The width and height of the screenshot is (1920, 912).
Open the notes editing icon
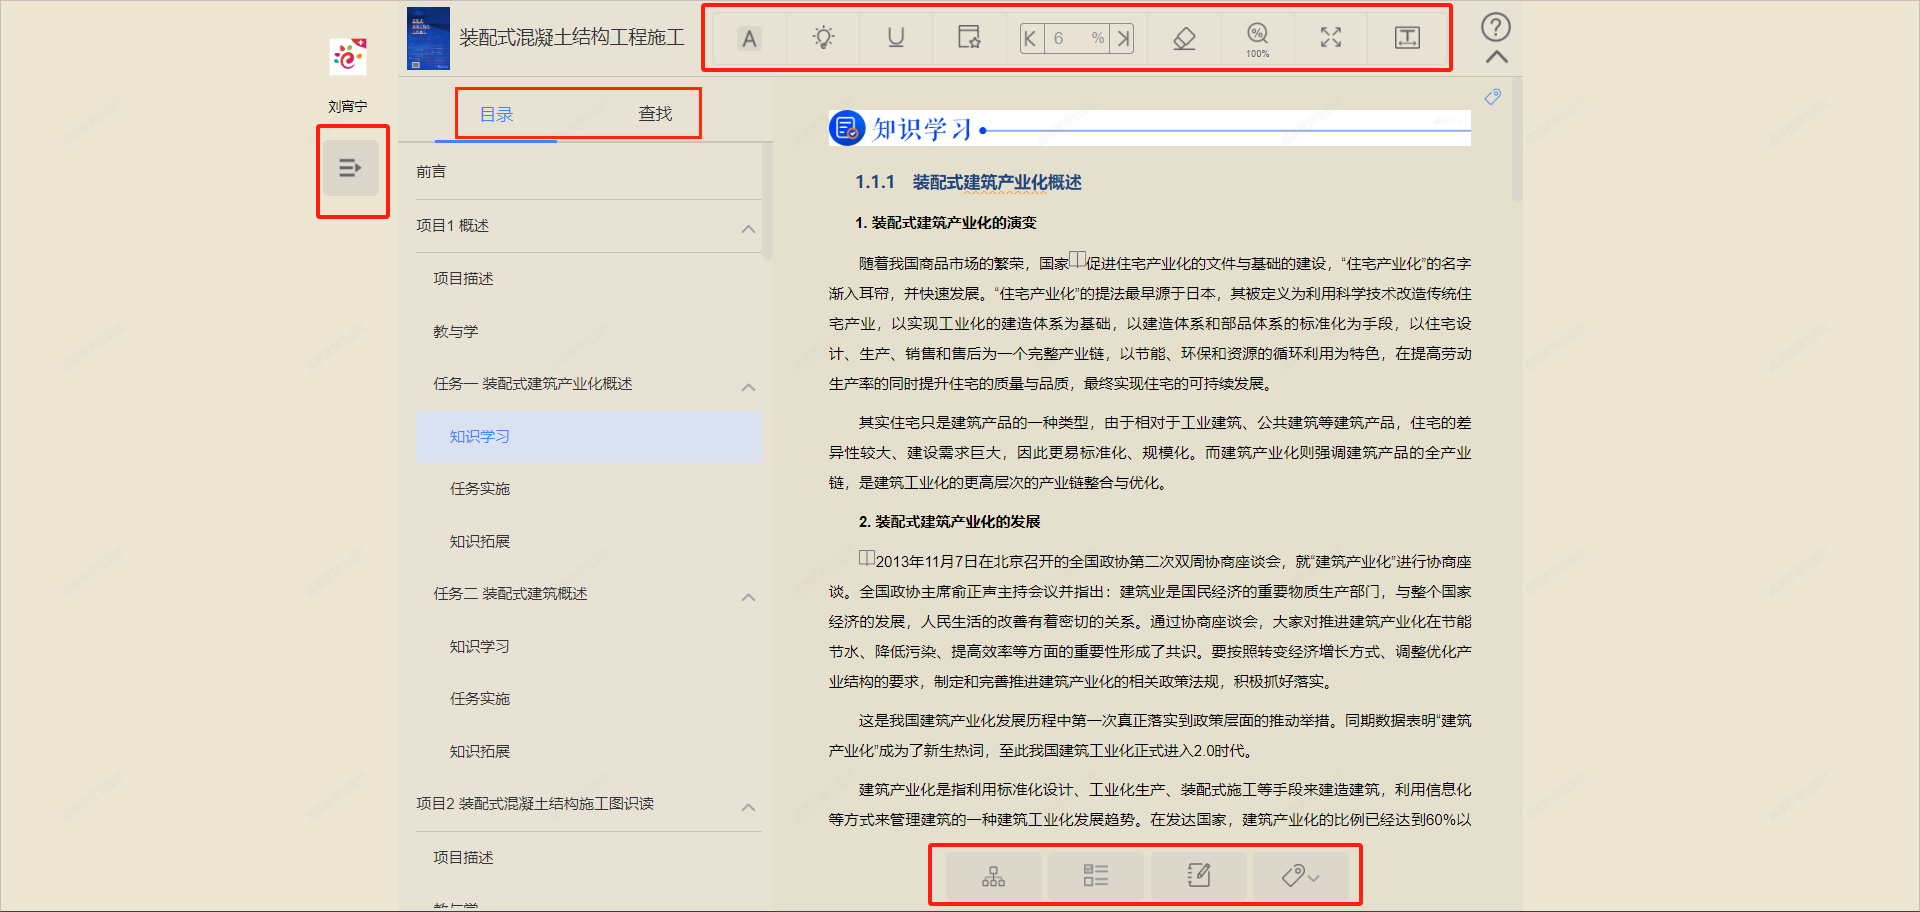tap(1199, 875)
